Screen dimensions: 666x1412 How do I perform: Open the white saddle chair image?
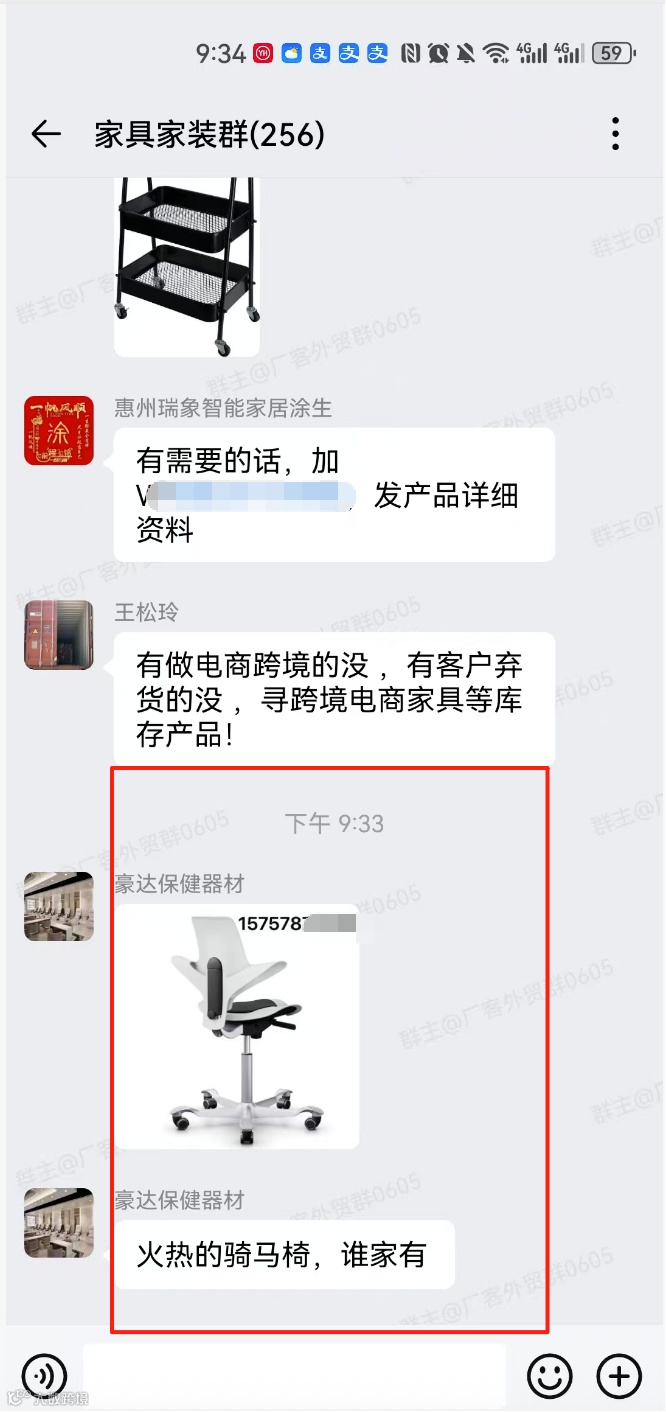pos(237,1027)
